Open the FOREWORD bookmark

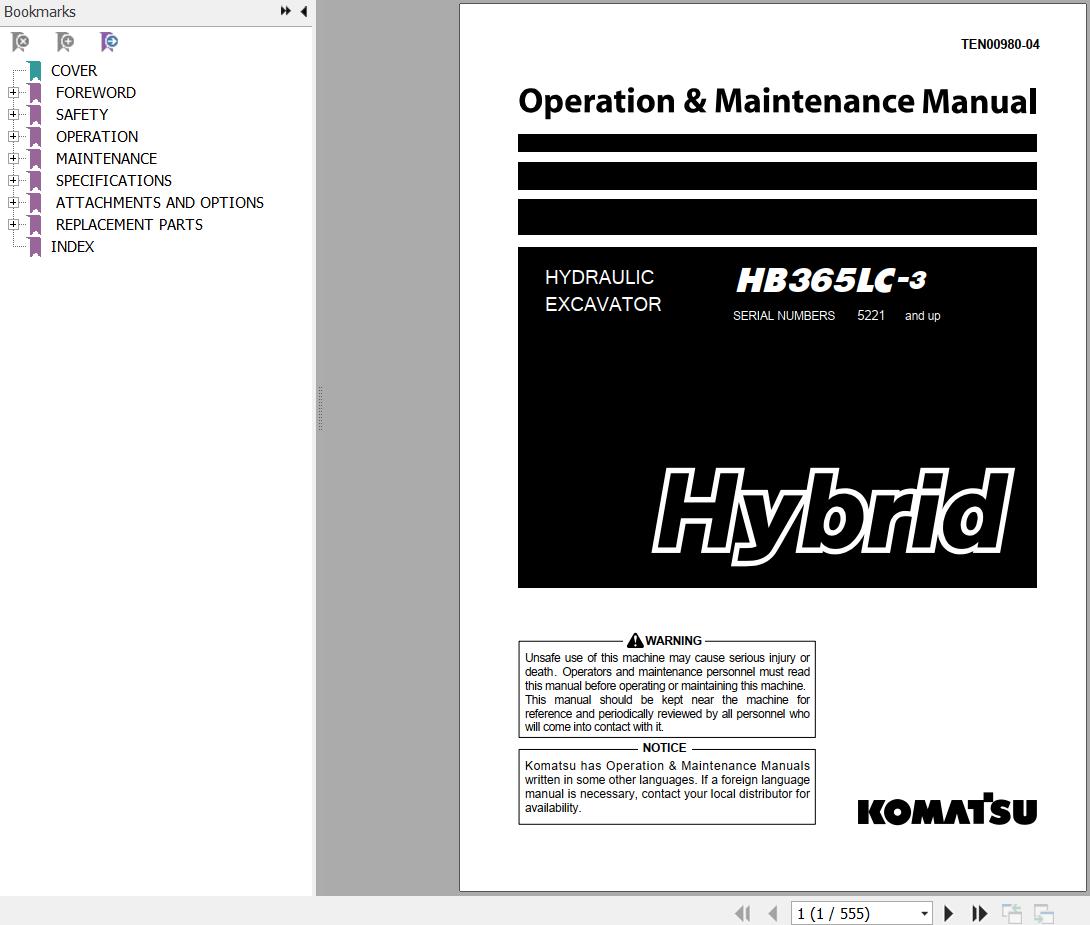pos(96,92)
